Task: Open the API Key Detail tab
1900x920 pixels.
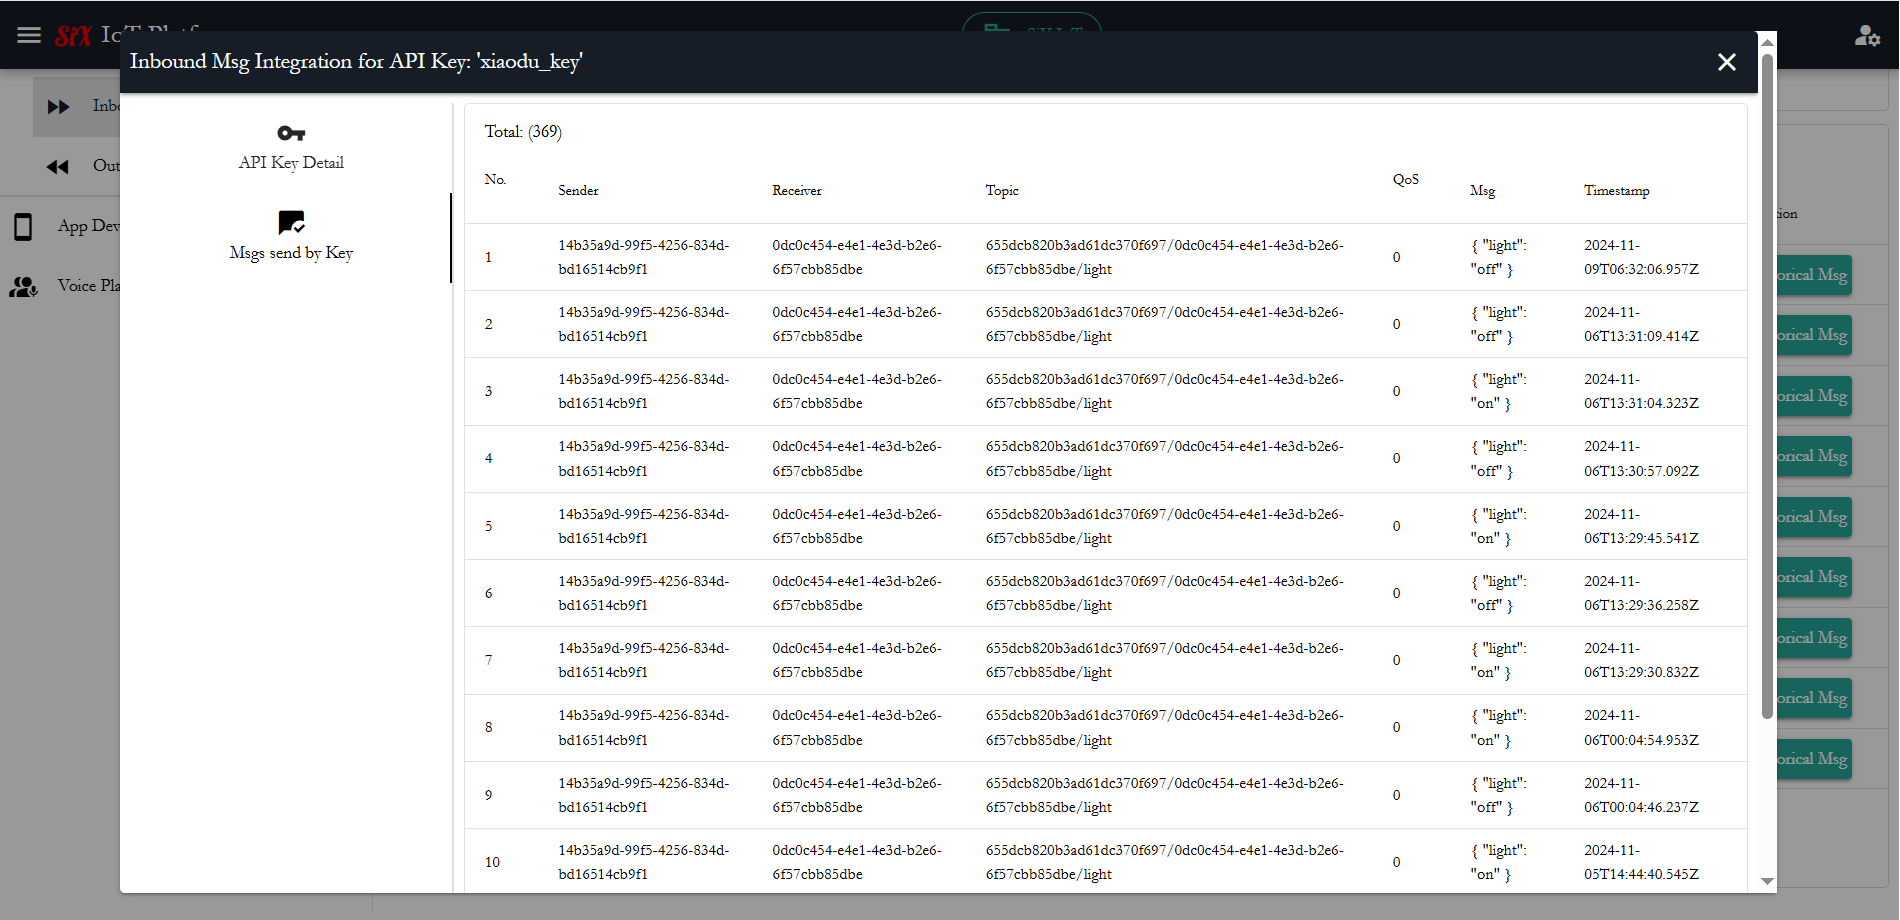Action: coord(291,148)
